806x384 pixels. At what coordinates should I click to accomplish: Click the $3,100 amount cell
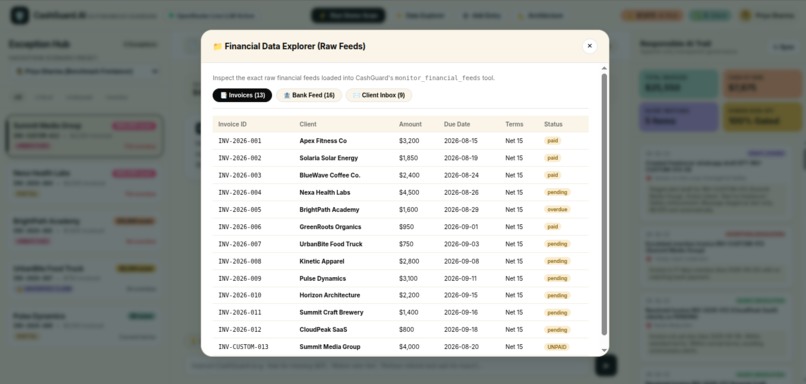(x=409, y=278)
